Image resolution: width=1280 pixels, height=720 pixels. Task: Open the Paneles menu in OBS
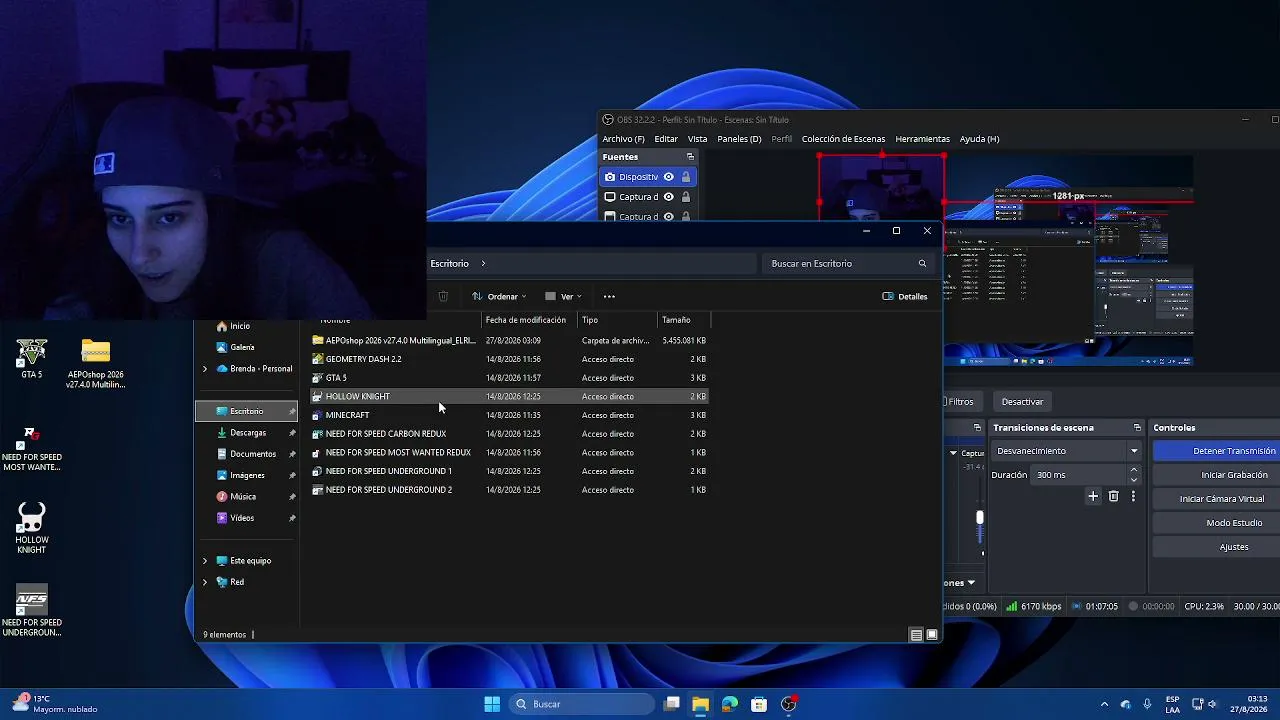coord(739,139)
